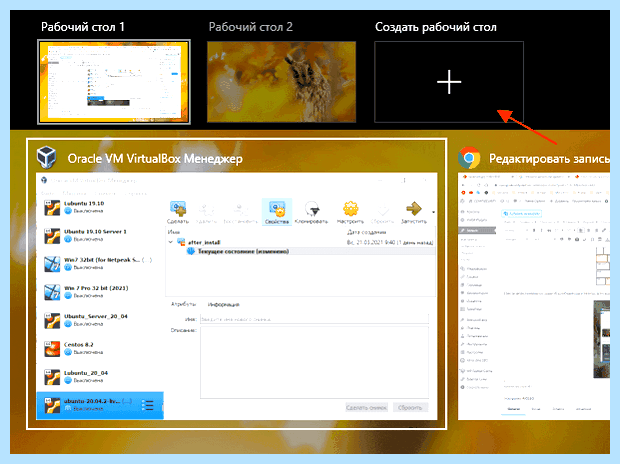
Task: Click the Сделать снимок button
Action: [x=366, y=407]
